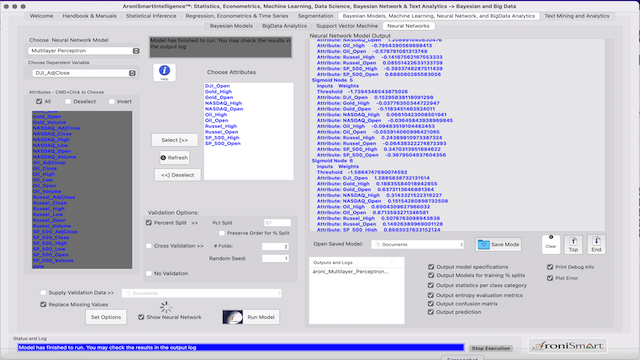Screen dimensions: 640x360
Task: Select the Neural Networks sub-tab
Action: [408, 26]
